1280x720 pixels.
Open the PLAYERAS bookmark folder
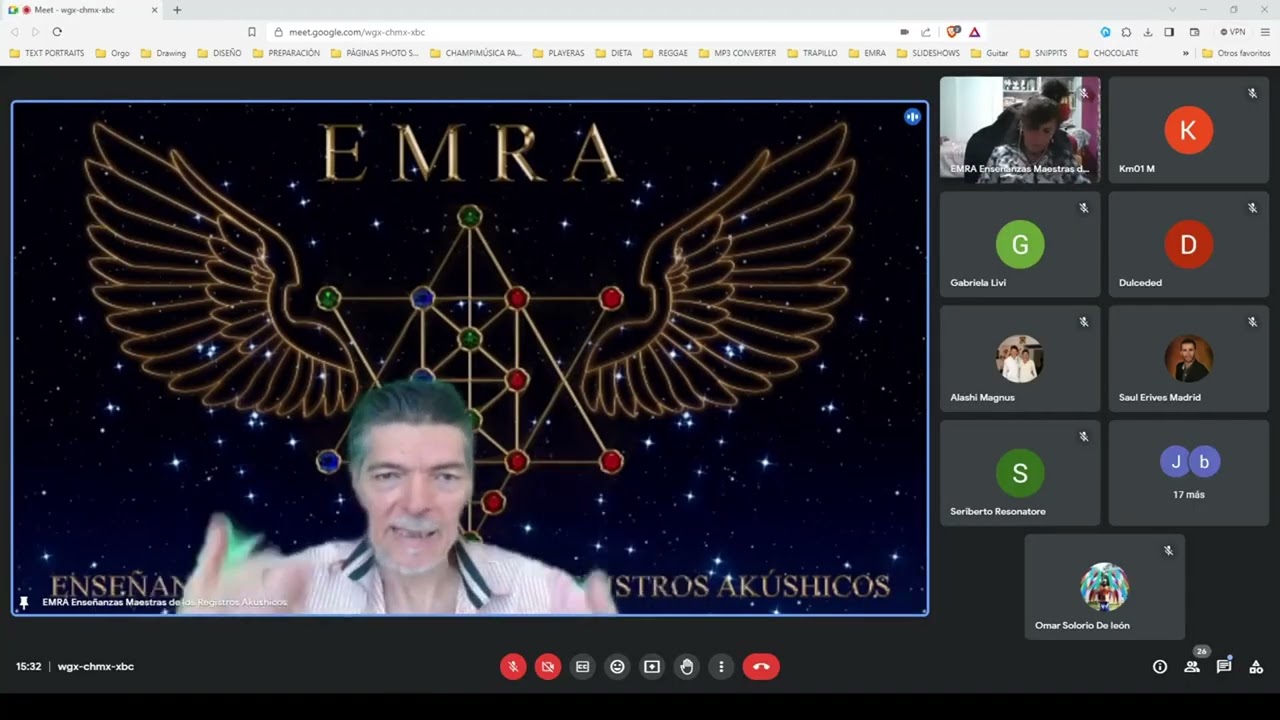[x=558, y=53]
